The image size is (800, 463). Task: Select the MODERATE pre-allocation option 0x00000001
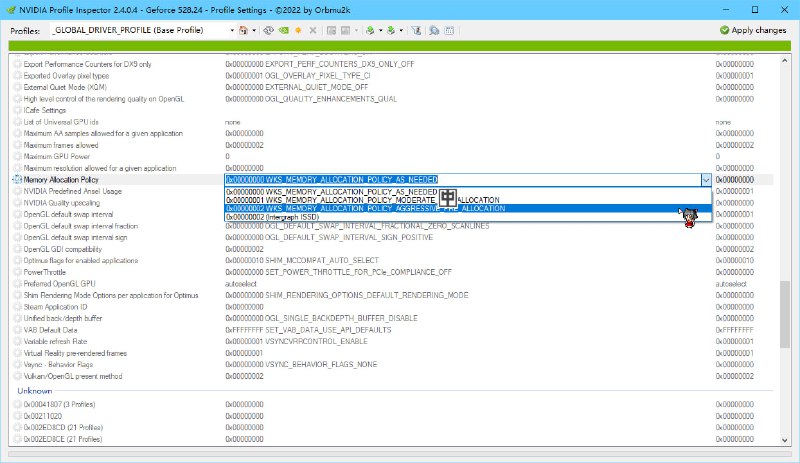click(330, 199)
